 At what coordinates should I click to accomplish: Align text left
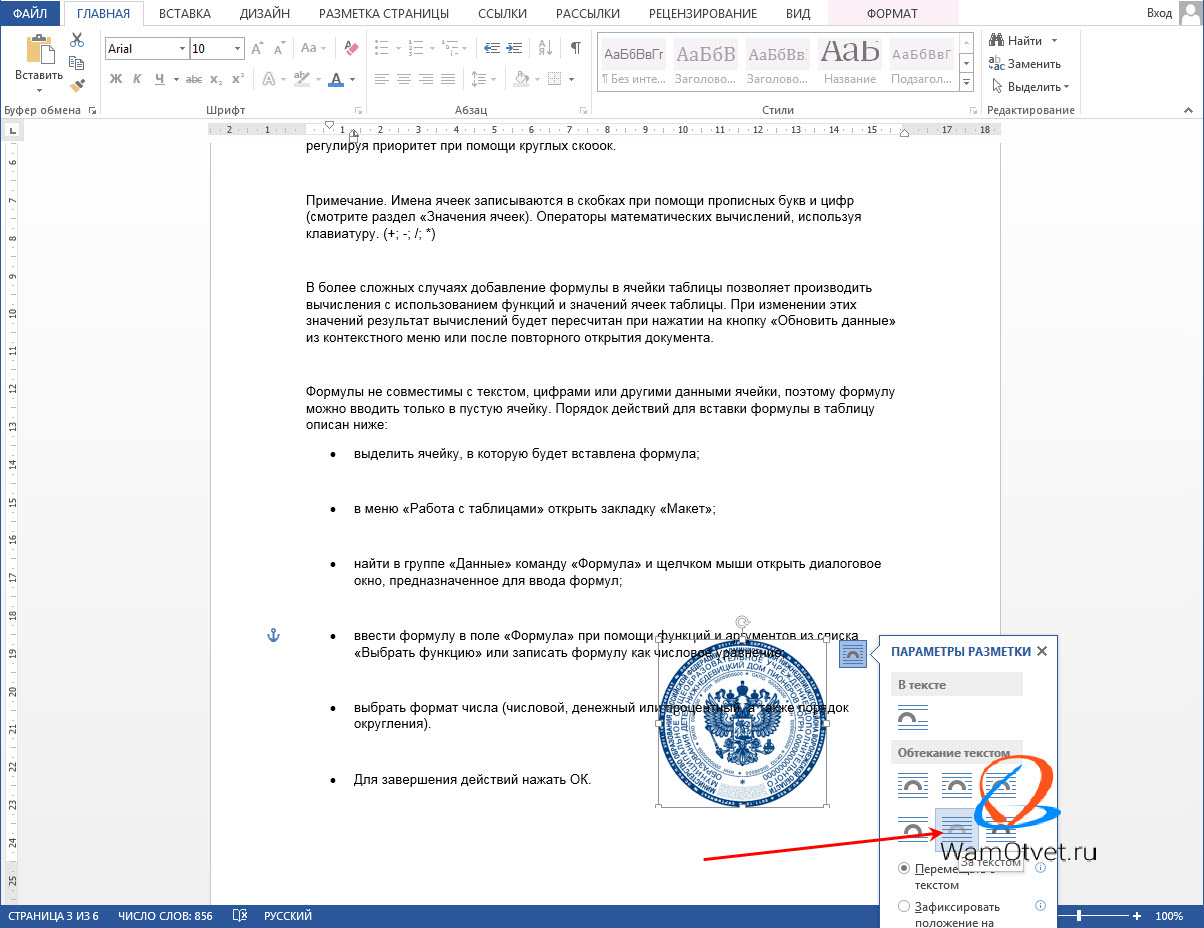pos(382,79)
